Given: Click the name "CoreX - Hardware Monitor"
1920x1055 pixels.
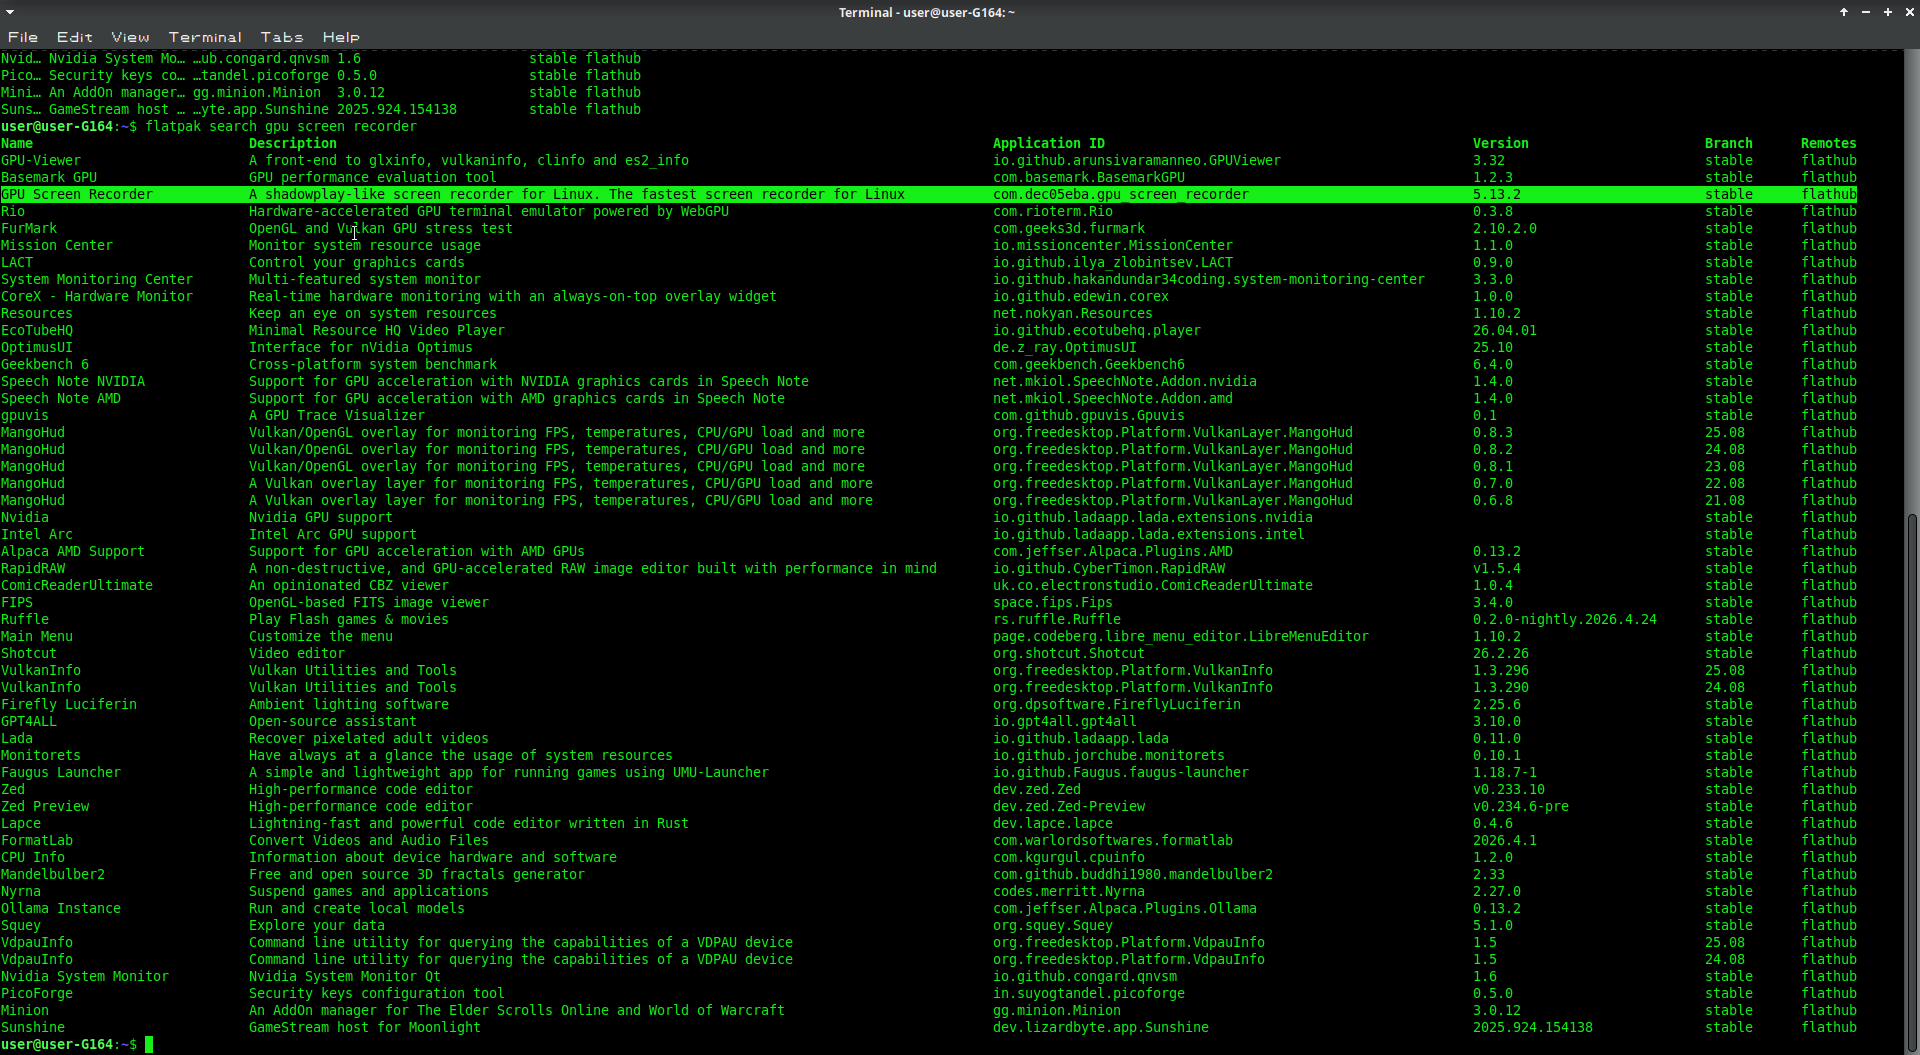Looking at the screenshot, I should click(97, 297).
